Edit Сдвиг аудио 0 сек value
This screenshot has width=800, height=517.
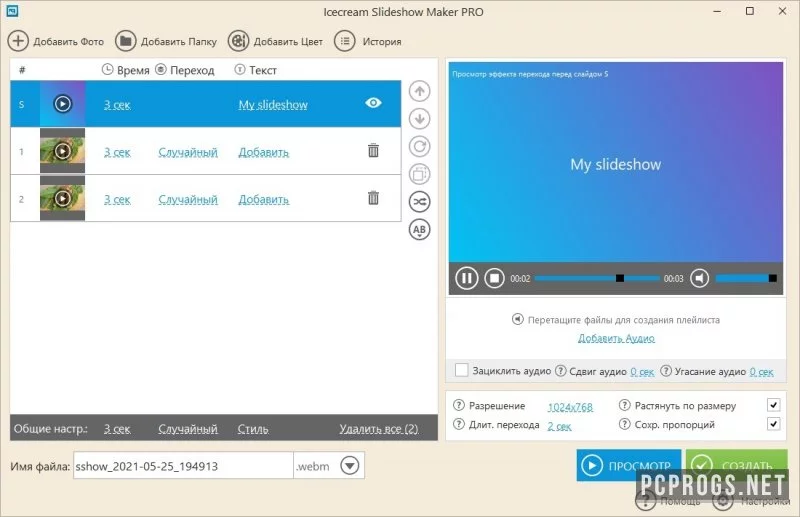642,372
